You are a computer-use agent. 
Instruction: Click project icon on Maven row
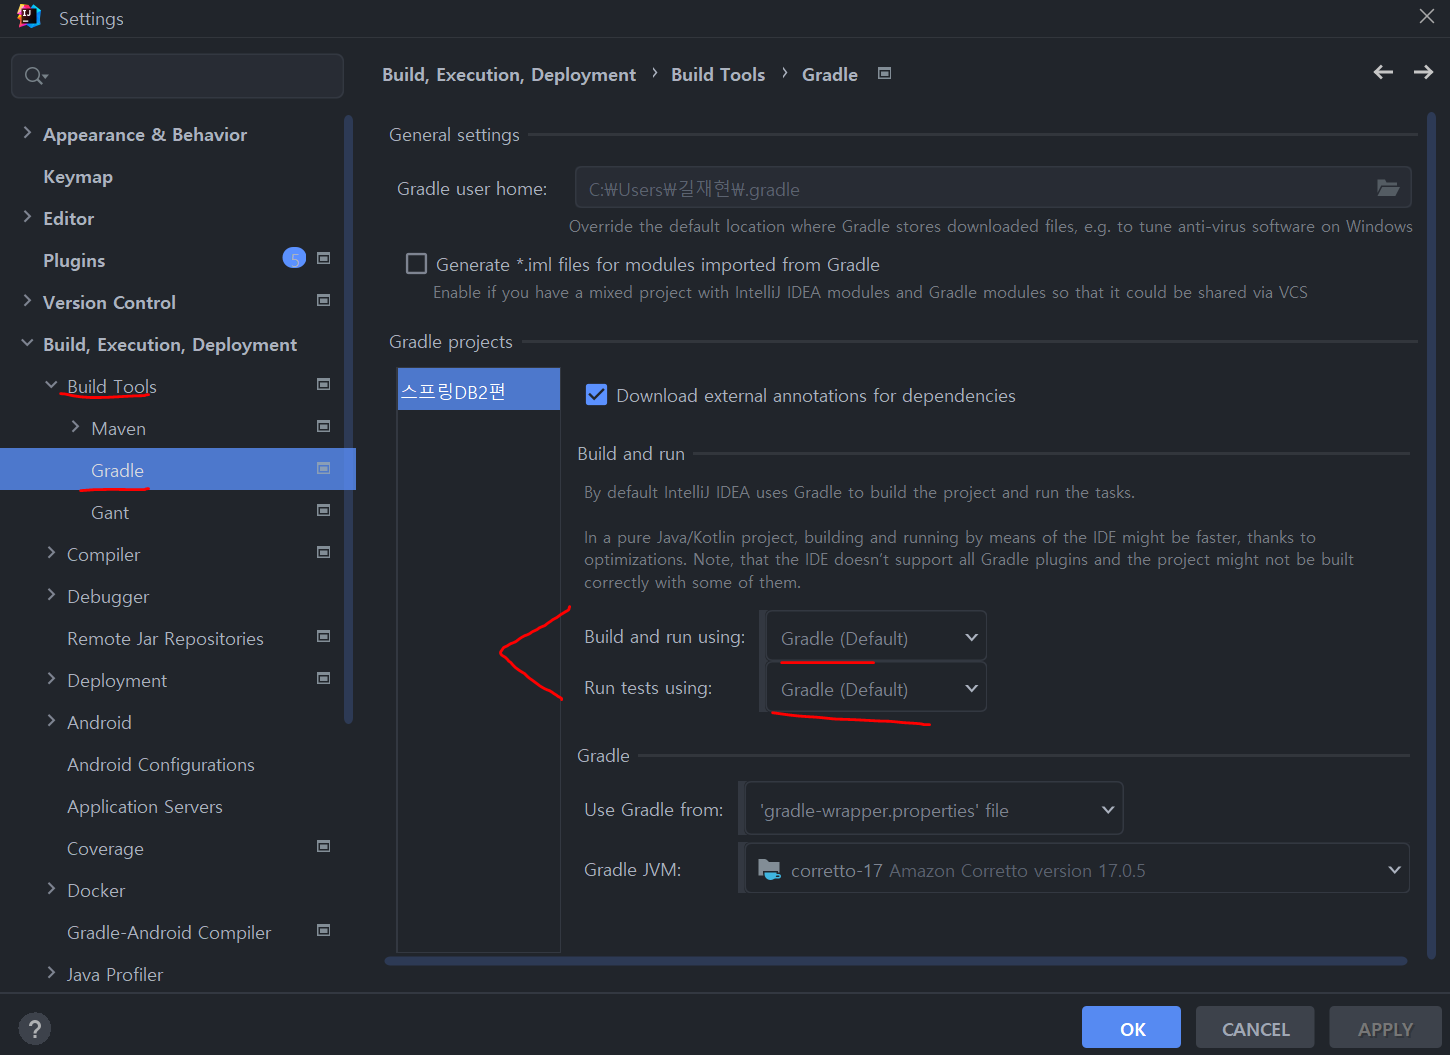coord(323,426)
